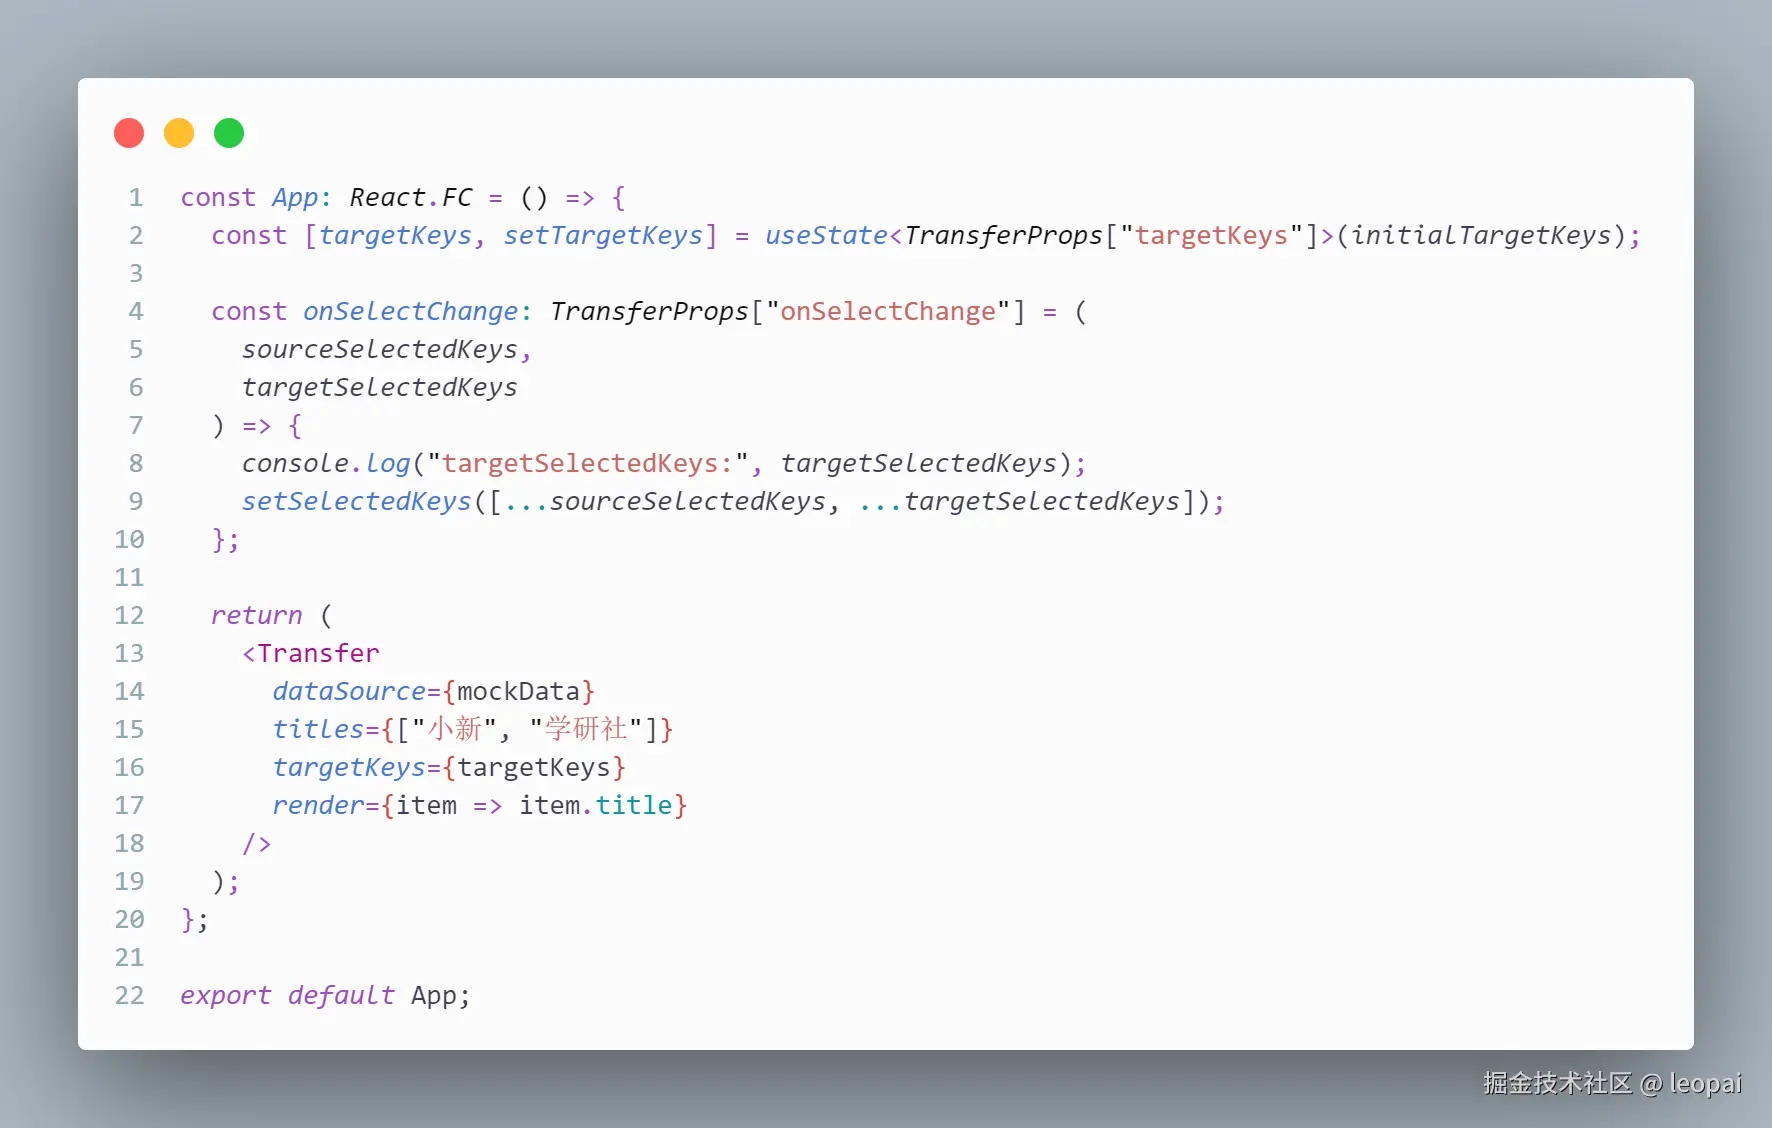Click the render attribute on line 17
1772x1128 pixels.
(x=318, y=806)
